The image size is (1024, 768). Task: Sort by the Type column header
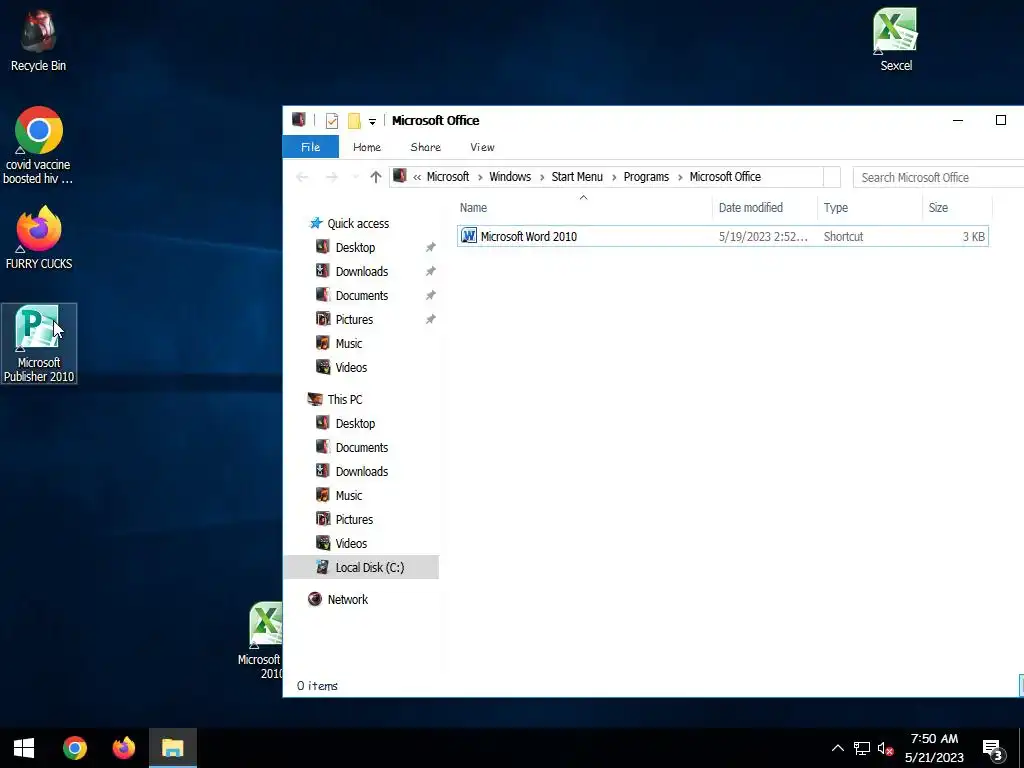(x=870, y=208)
